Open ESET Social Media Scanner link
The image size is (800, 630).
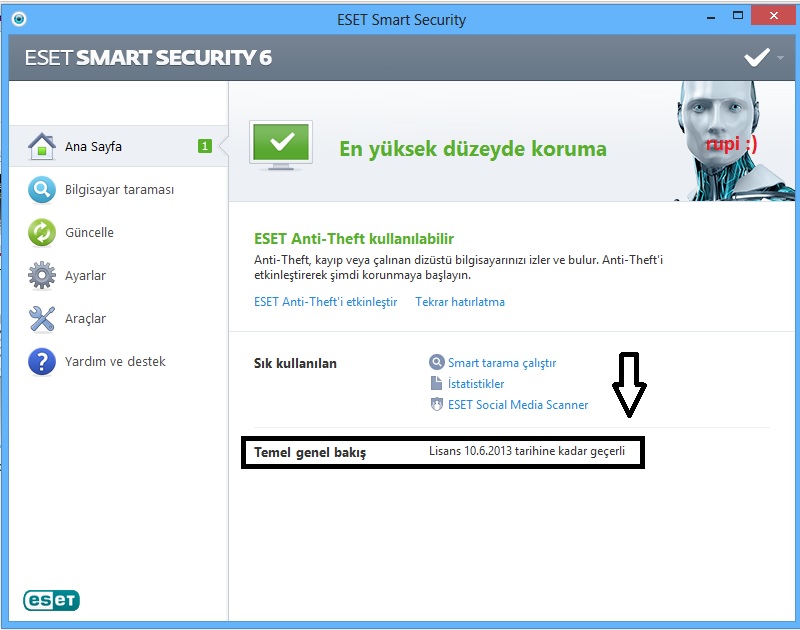pos(517,405)
